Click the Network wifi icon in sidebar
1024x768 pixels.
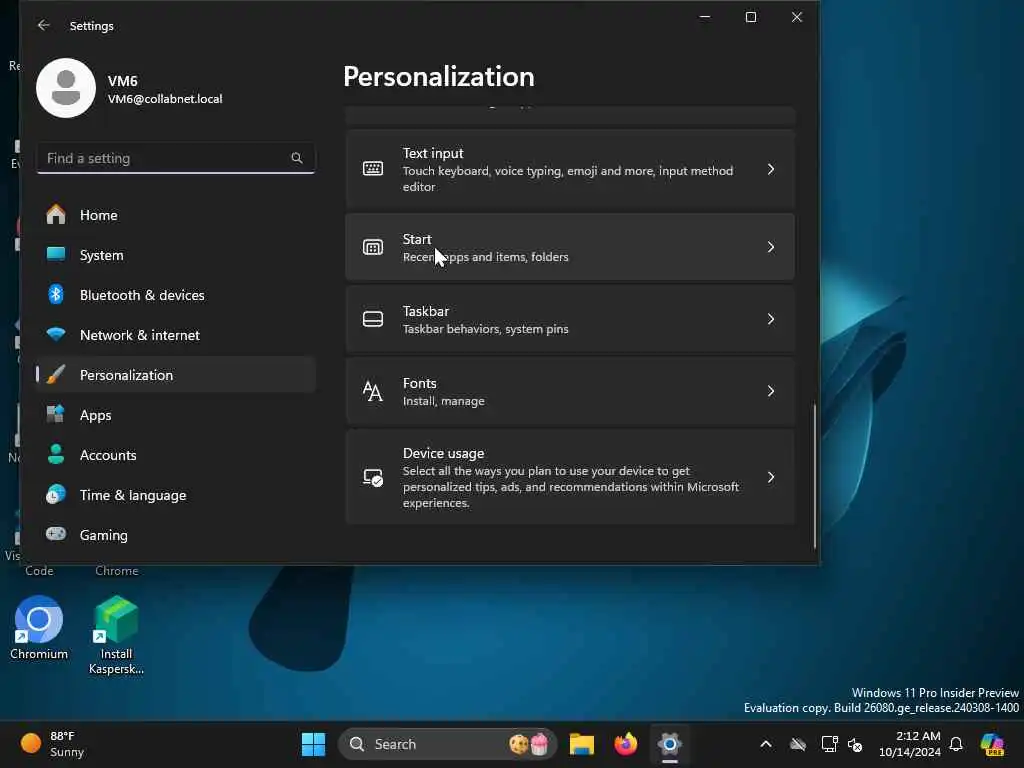click(56, 334)
